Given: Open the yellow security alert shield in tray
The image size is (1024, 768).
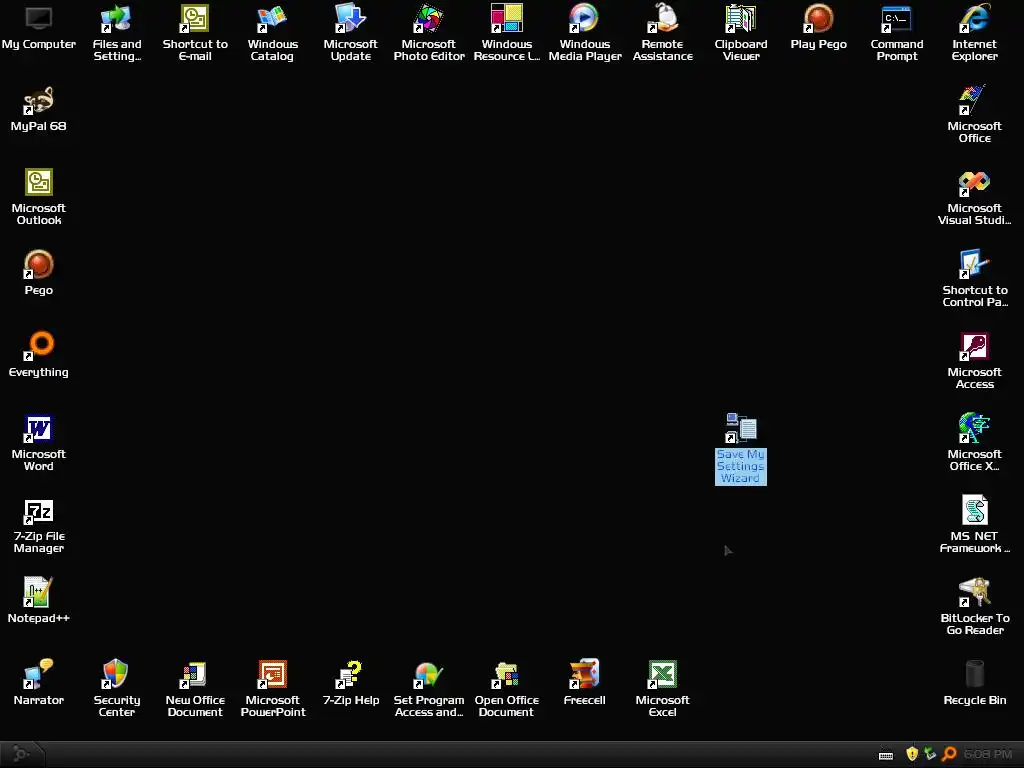Looking at the screenshot, I should pyautogui.click(x=912, y=754).
